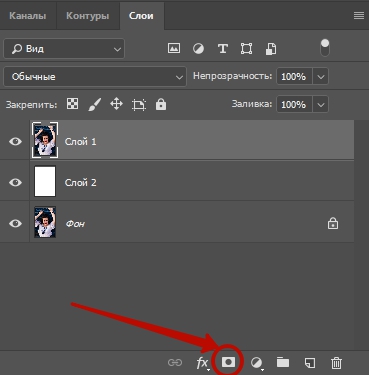The width and height of the screenshot is (369, 375).
Task: Hide Слой 2 visibility eye
Action: [15, 182]
